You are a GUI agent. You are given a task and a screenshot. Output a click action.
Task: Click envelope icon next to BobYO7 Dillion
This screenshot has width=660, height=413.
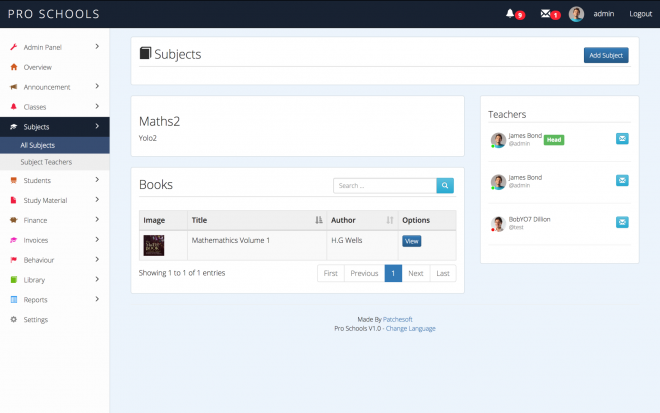click(x=621, y=222)
